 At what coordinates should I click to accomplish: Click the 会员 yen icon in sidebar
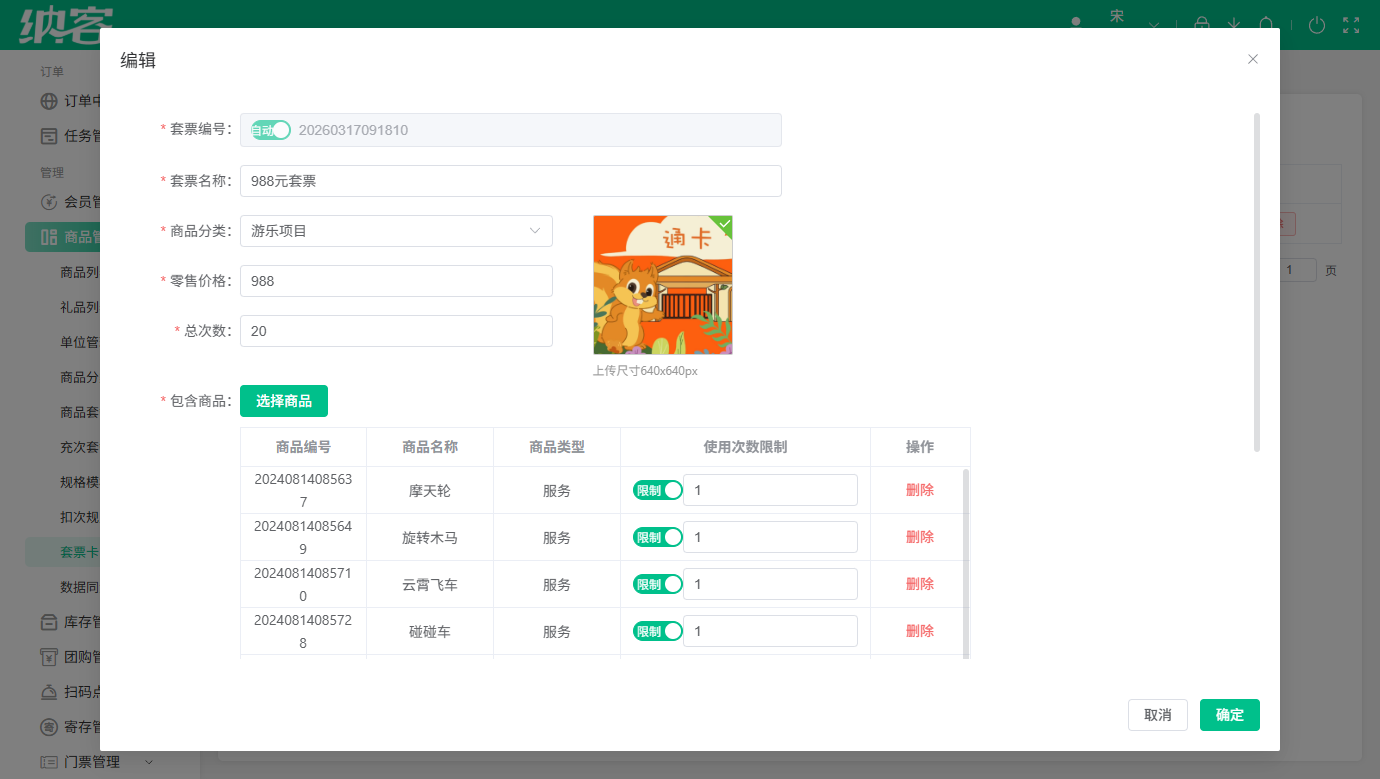coord(48,202)
